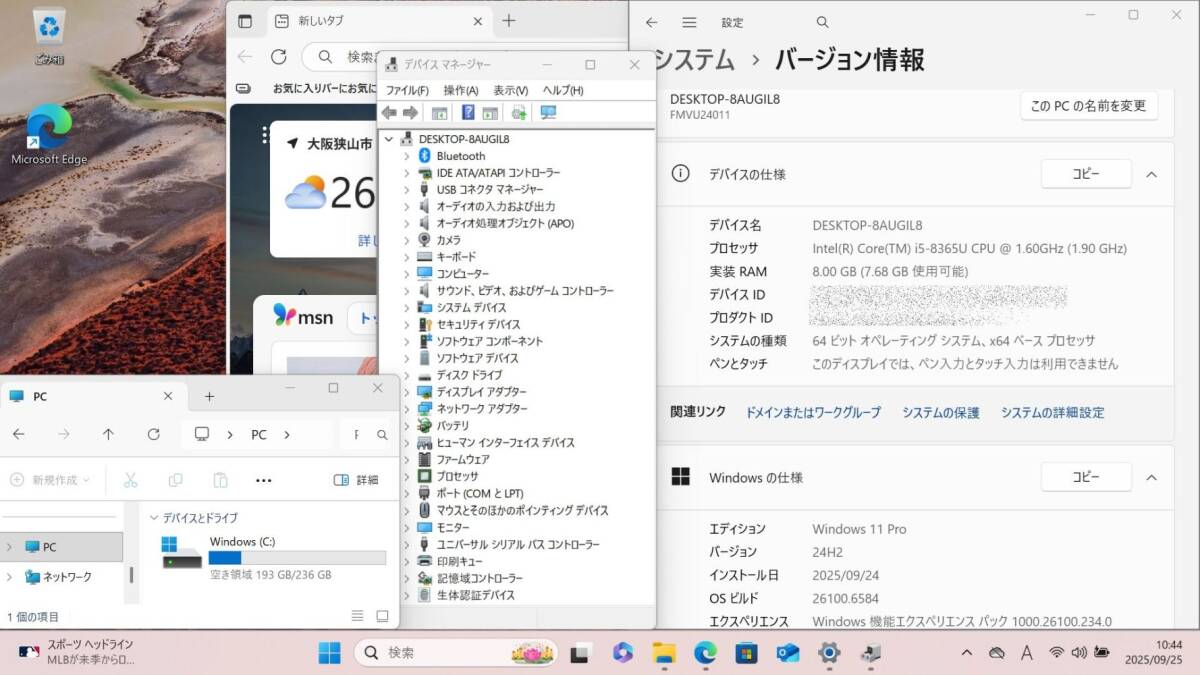This screenshot has height=675, width=1200.
Task: Click the up arrow in File Explorer
Action: (x=108, y=434)
